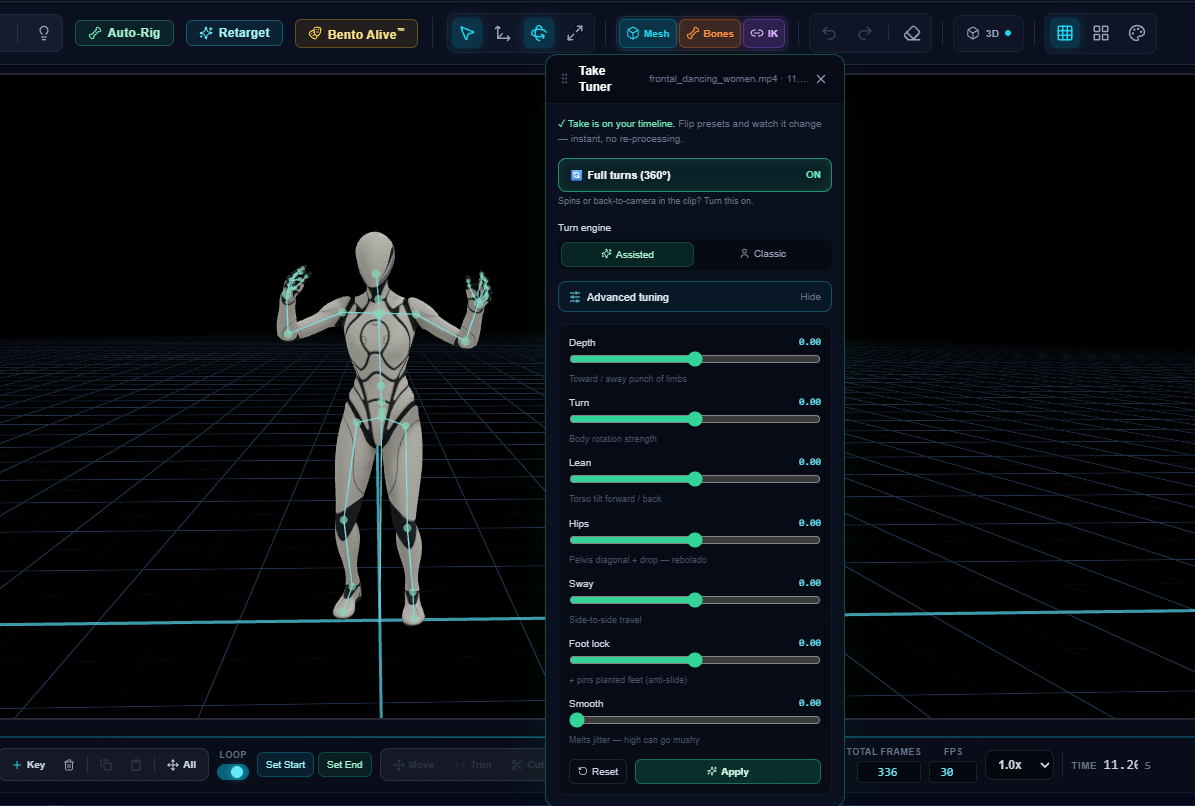Click the Sway slider handle
The image size is (1195, 806).
pos(694,600)
